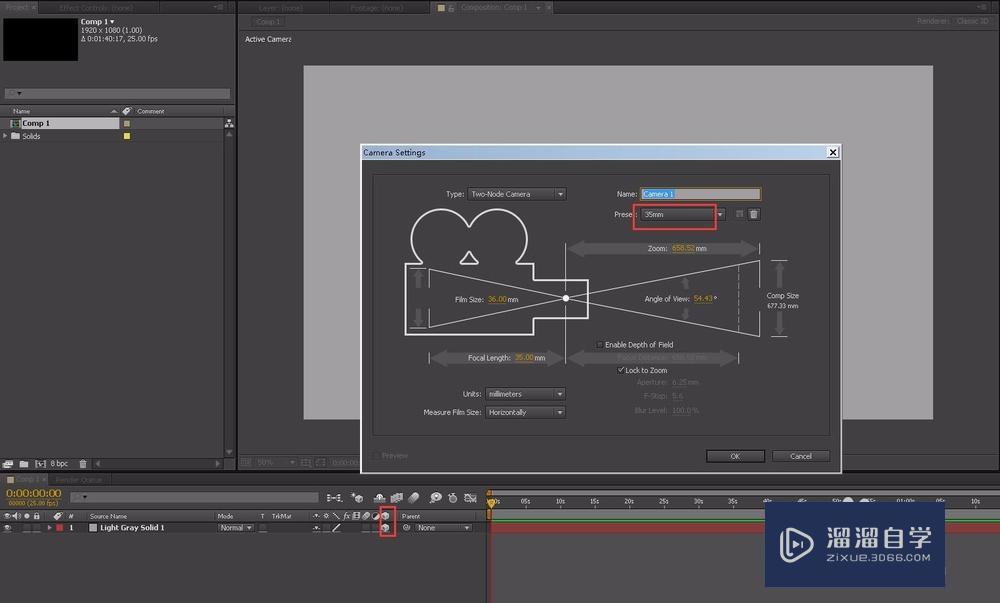Toggle 3D Layer switch for Light Gray Solid 1
The image size is (1000, 603).
tap(385, 528)
